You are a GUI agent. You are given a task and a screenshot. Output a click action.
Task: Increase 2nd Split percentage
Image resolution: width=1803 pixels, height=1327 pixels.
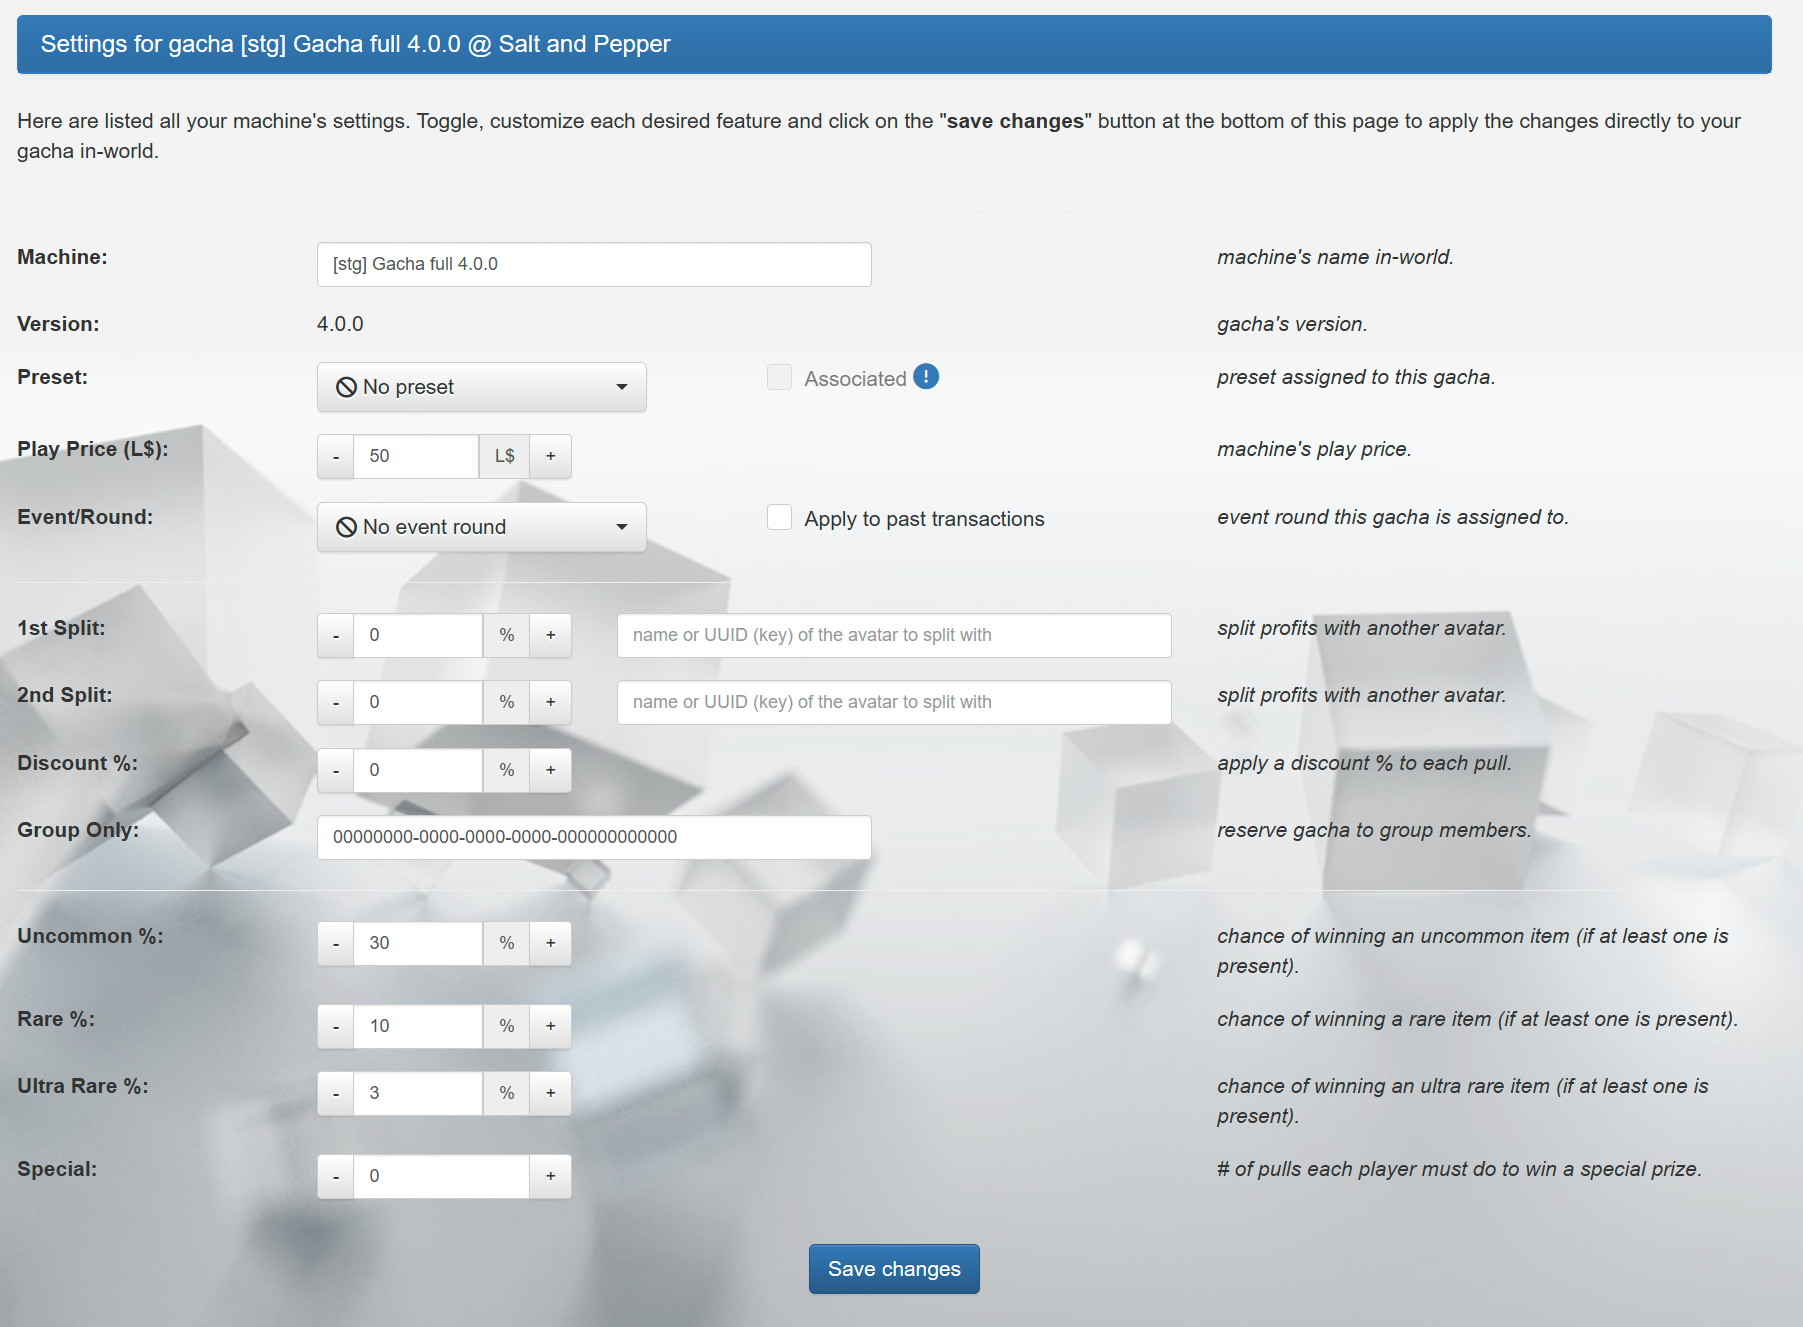coord(550,702)
